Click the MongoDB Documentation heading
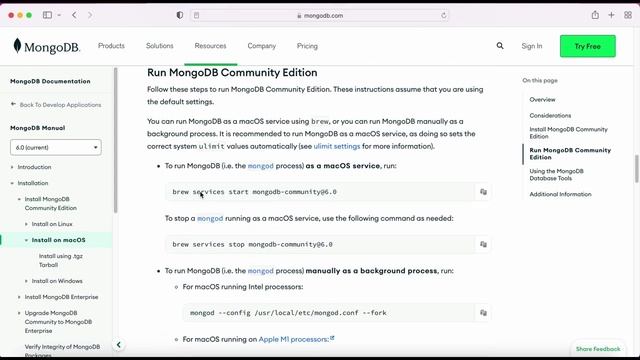Image resolution: width=640 pixels, height=360 pixels. [50, 81]
